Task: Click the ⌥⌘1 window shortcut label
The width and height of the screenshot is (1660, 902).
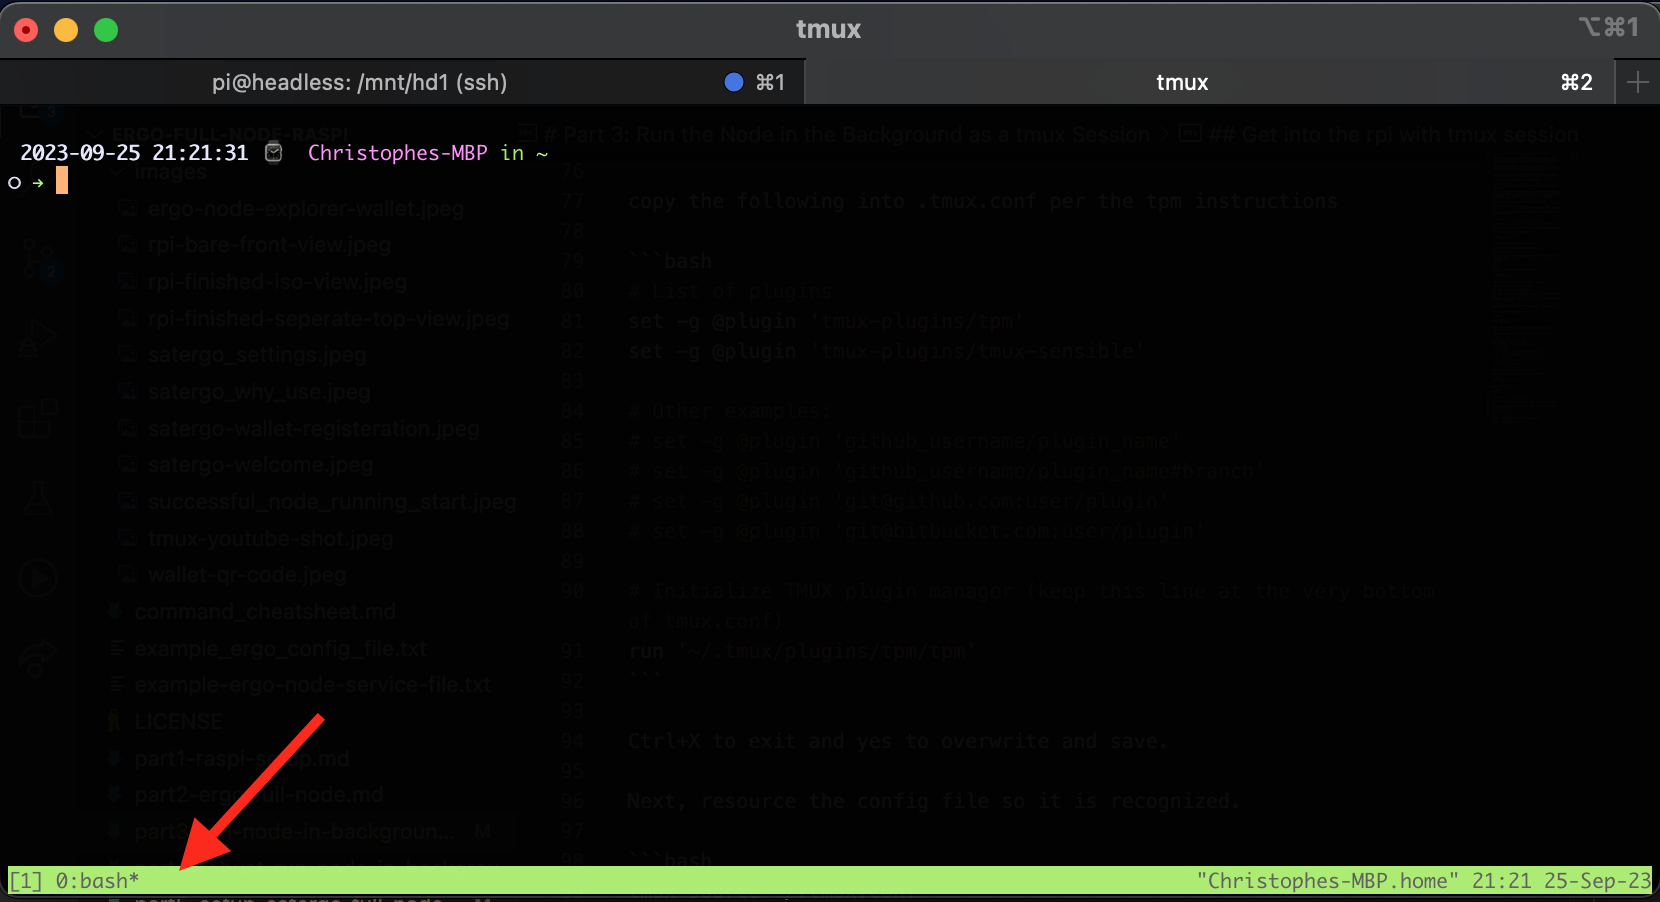Action: 1609,27
